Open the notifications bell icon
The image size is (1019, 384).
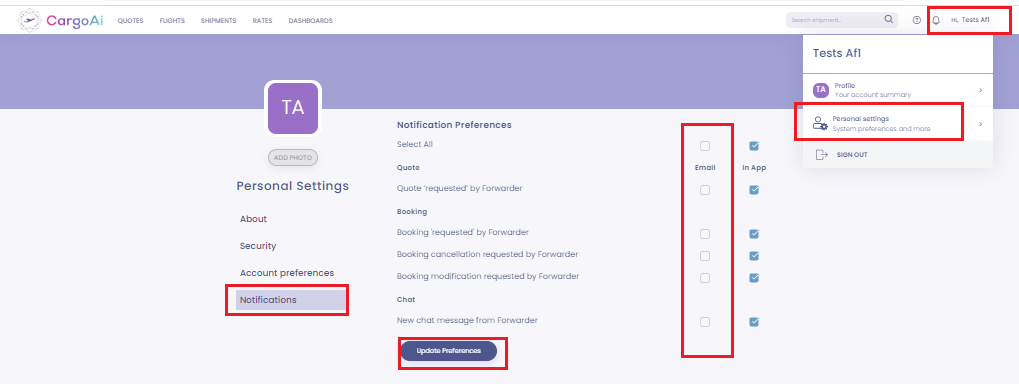[x=936, y=20]
